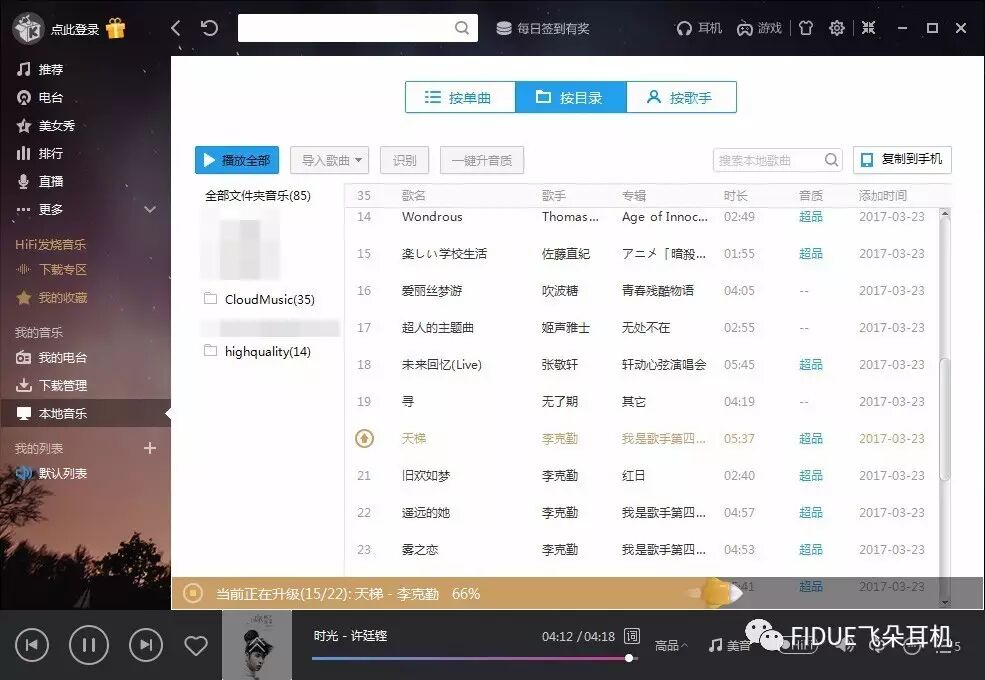Click the now-playing album cover thumbnail
This screenshot has width=985, height=680.
(257, 645)
